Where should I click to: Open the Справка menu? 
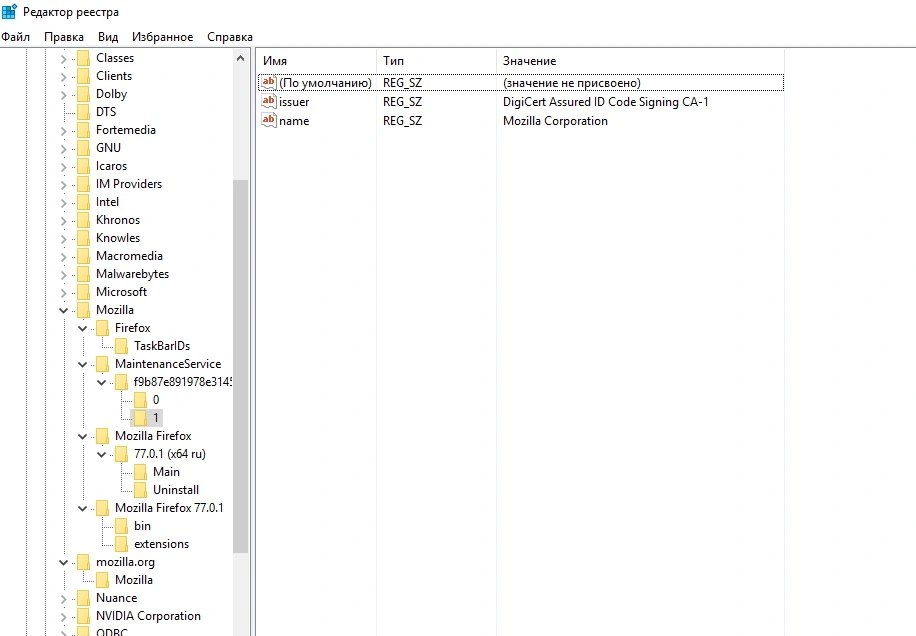(230, 37)
